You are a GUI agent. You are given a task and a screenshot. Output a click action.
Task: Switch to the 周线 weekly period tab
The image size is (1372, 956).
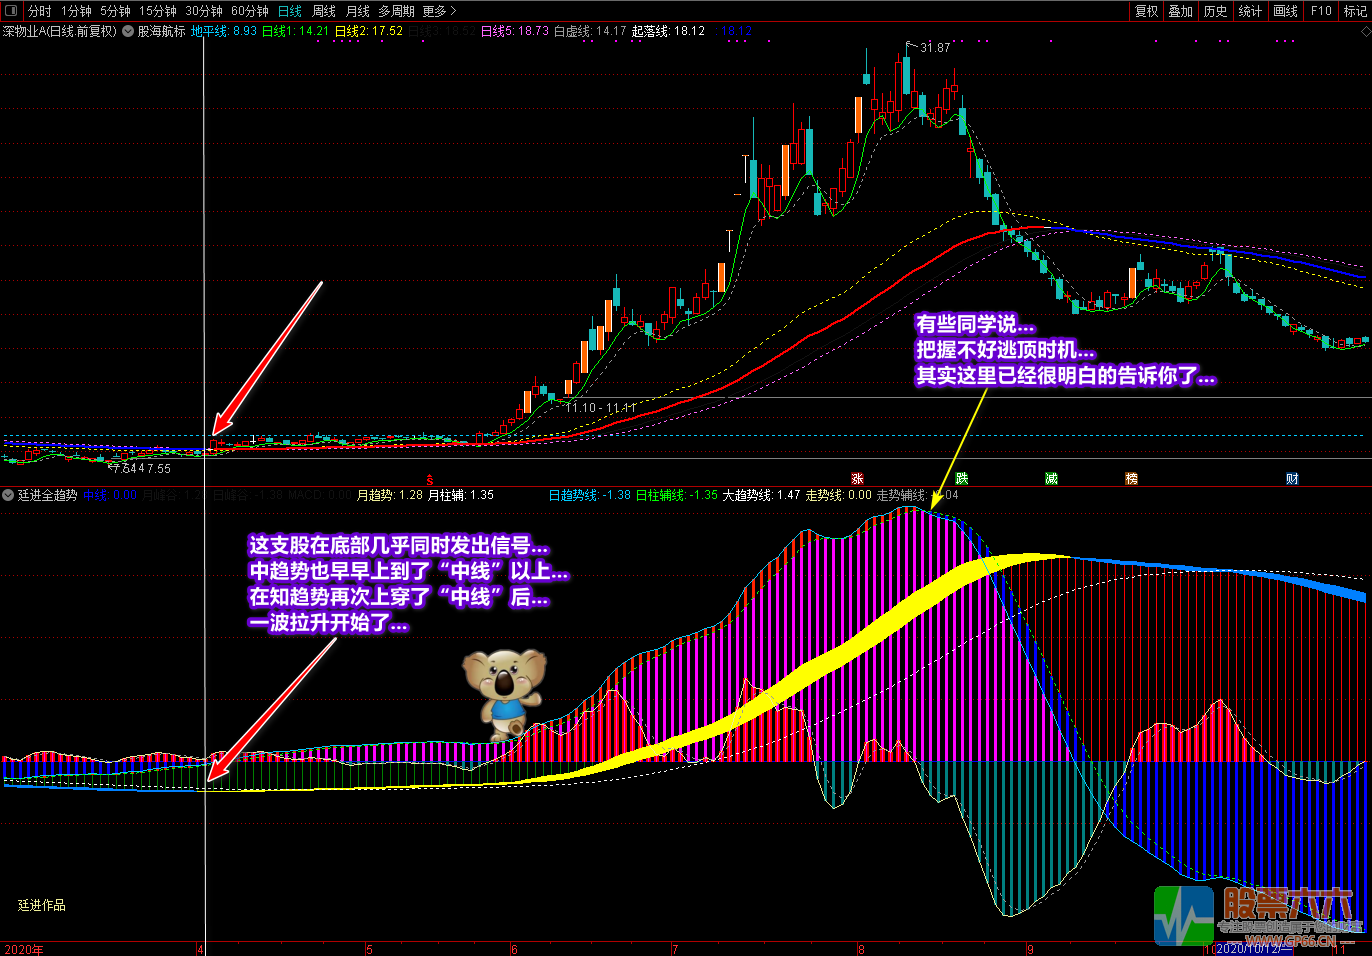point(324,11)
